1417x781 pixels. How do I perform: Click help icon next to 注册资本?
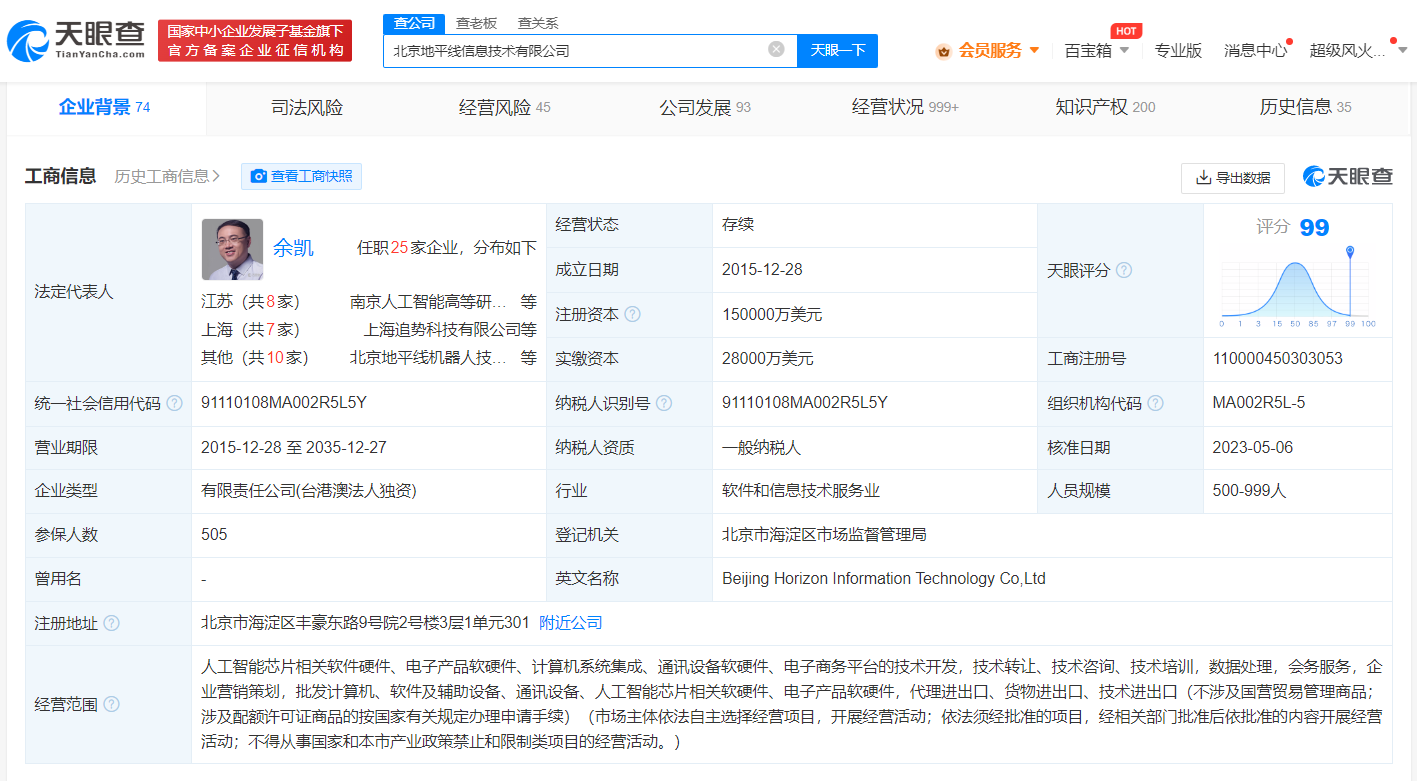(632, 314)
